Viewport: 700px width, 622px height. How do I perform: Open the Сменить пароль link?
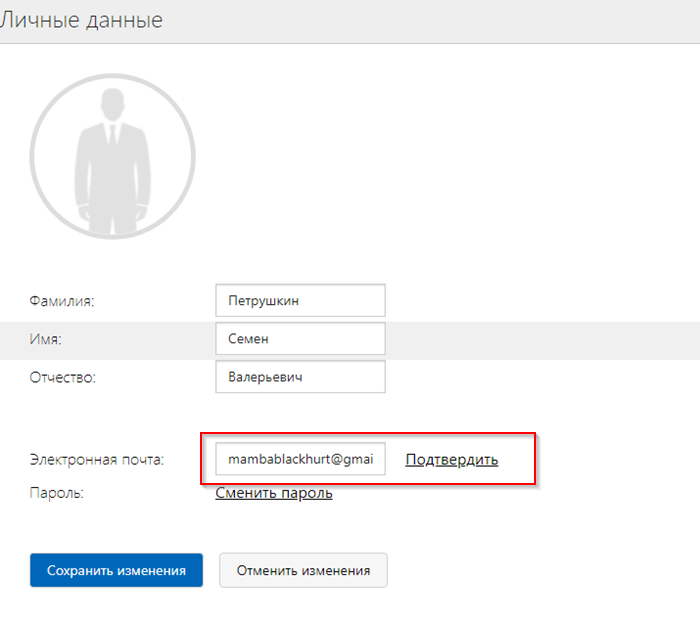click(x=274, y=493)
